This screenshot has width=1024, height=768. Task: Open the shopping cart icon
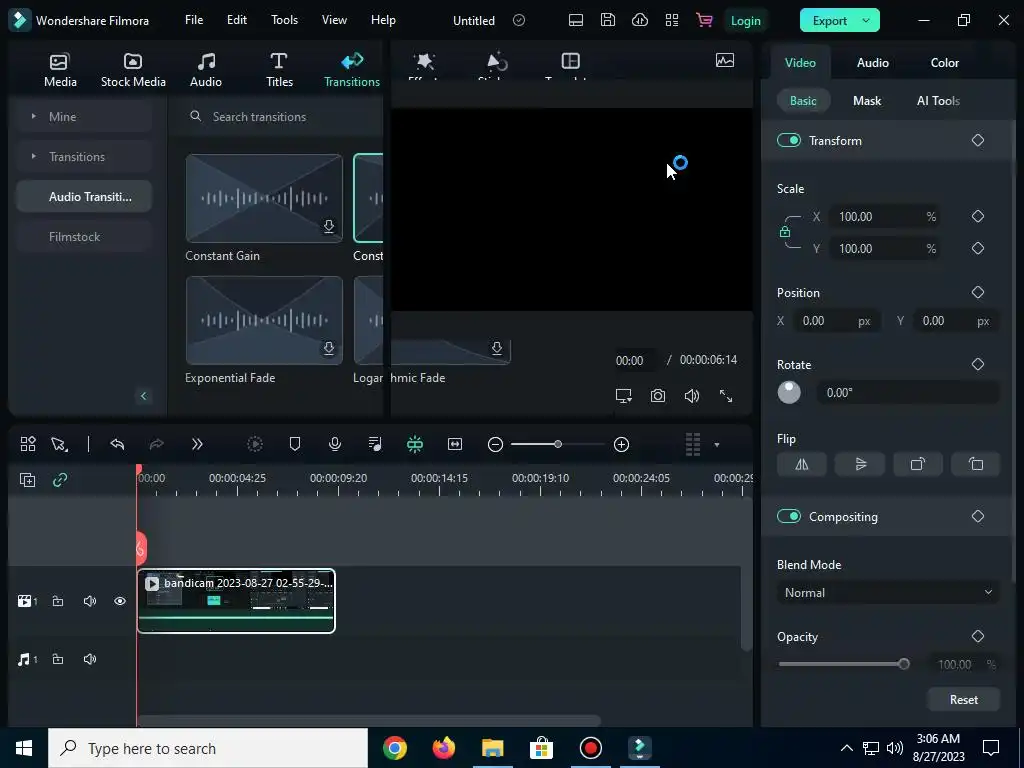pyautogui.click(x=704, y=20)
